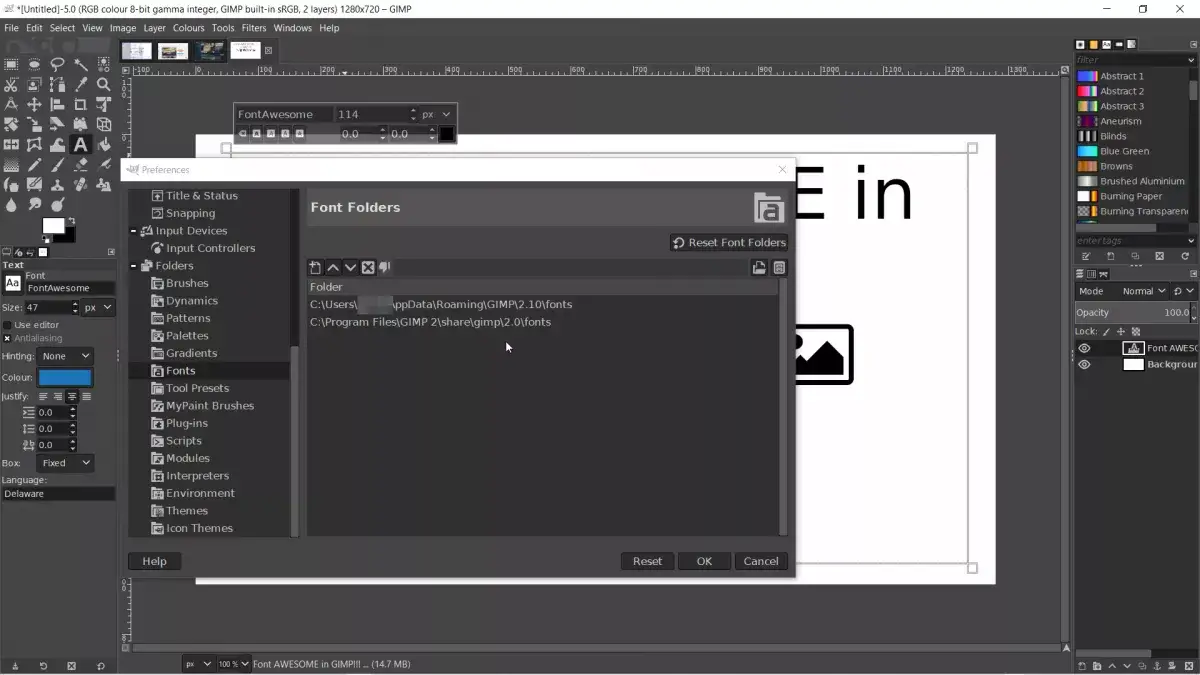
Task: Collapse the Folders tree node
Action: [134, 266]
